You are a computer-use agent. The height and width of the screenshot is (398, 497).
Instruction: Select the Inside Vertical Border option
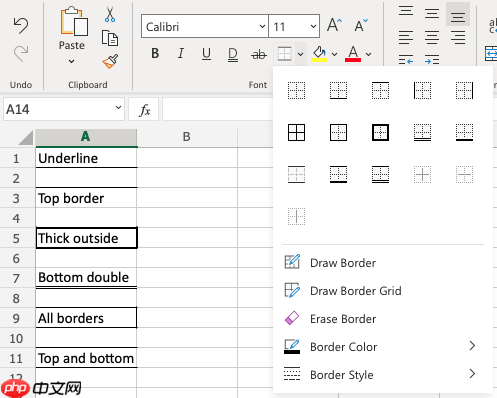pos(296,216)
